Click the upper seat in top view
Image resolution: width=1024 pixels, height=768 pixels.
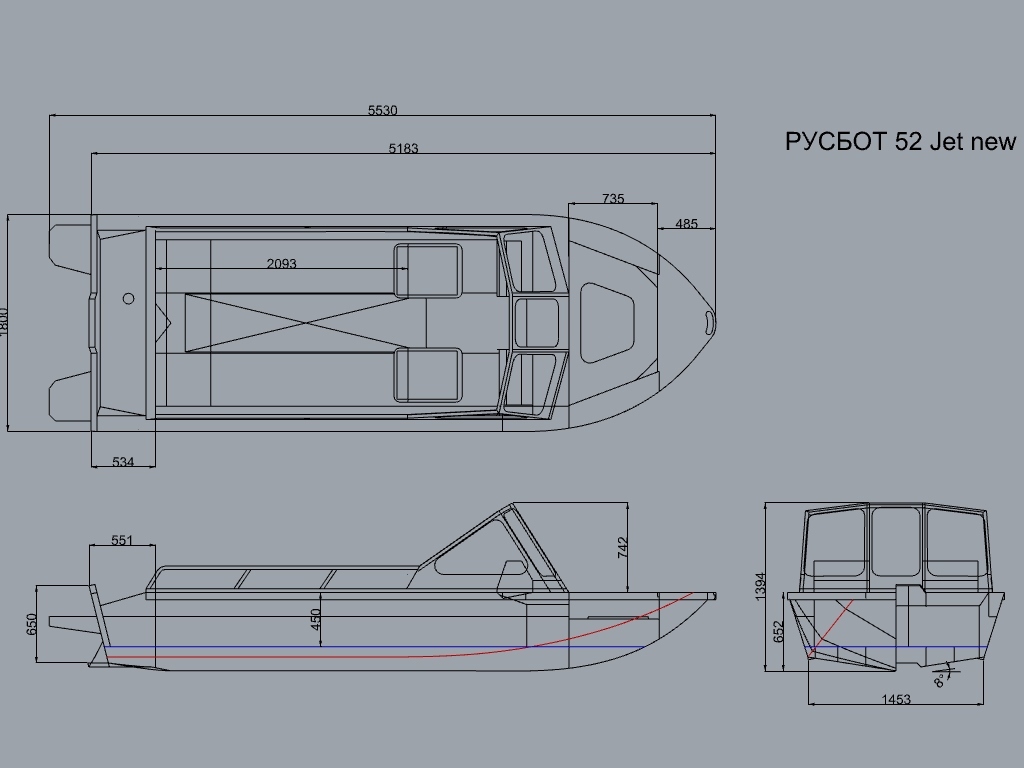coord(428,271)
